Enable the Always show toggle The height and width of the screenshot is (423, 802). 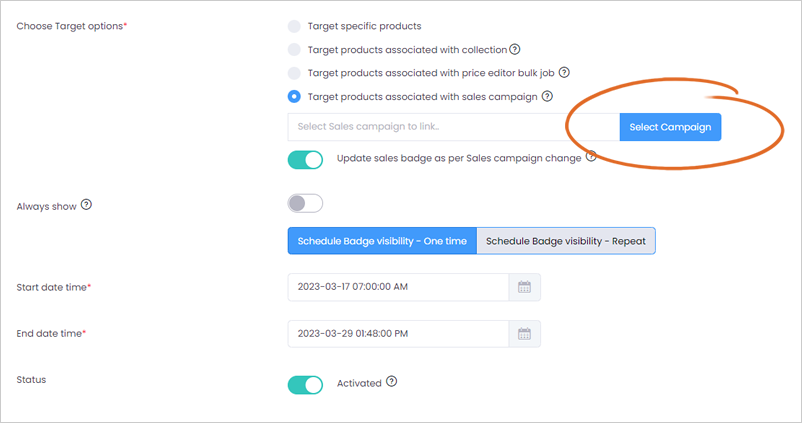coord(305,204)
